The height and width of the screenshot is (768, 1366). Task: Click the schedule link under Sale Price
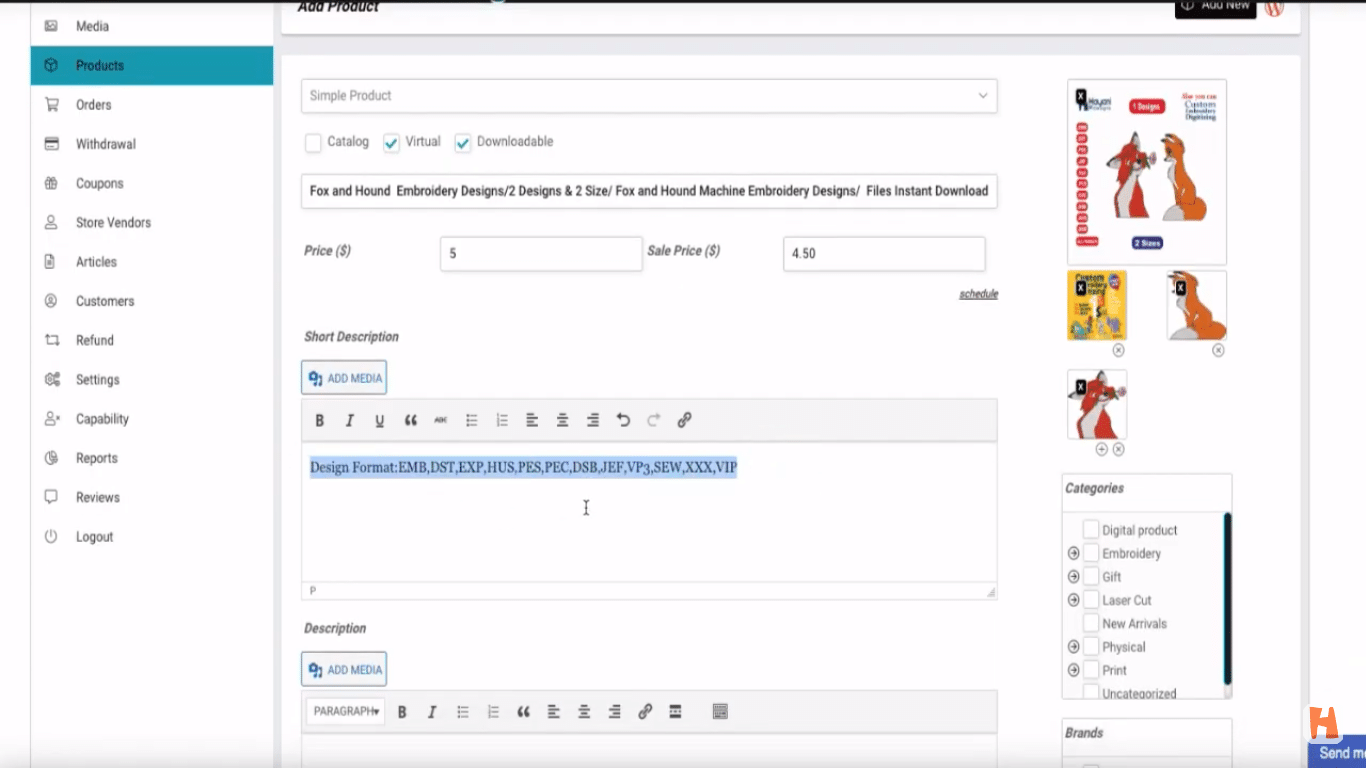click(x=978, y=294)
